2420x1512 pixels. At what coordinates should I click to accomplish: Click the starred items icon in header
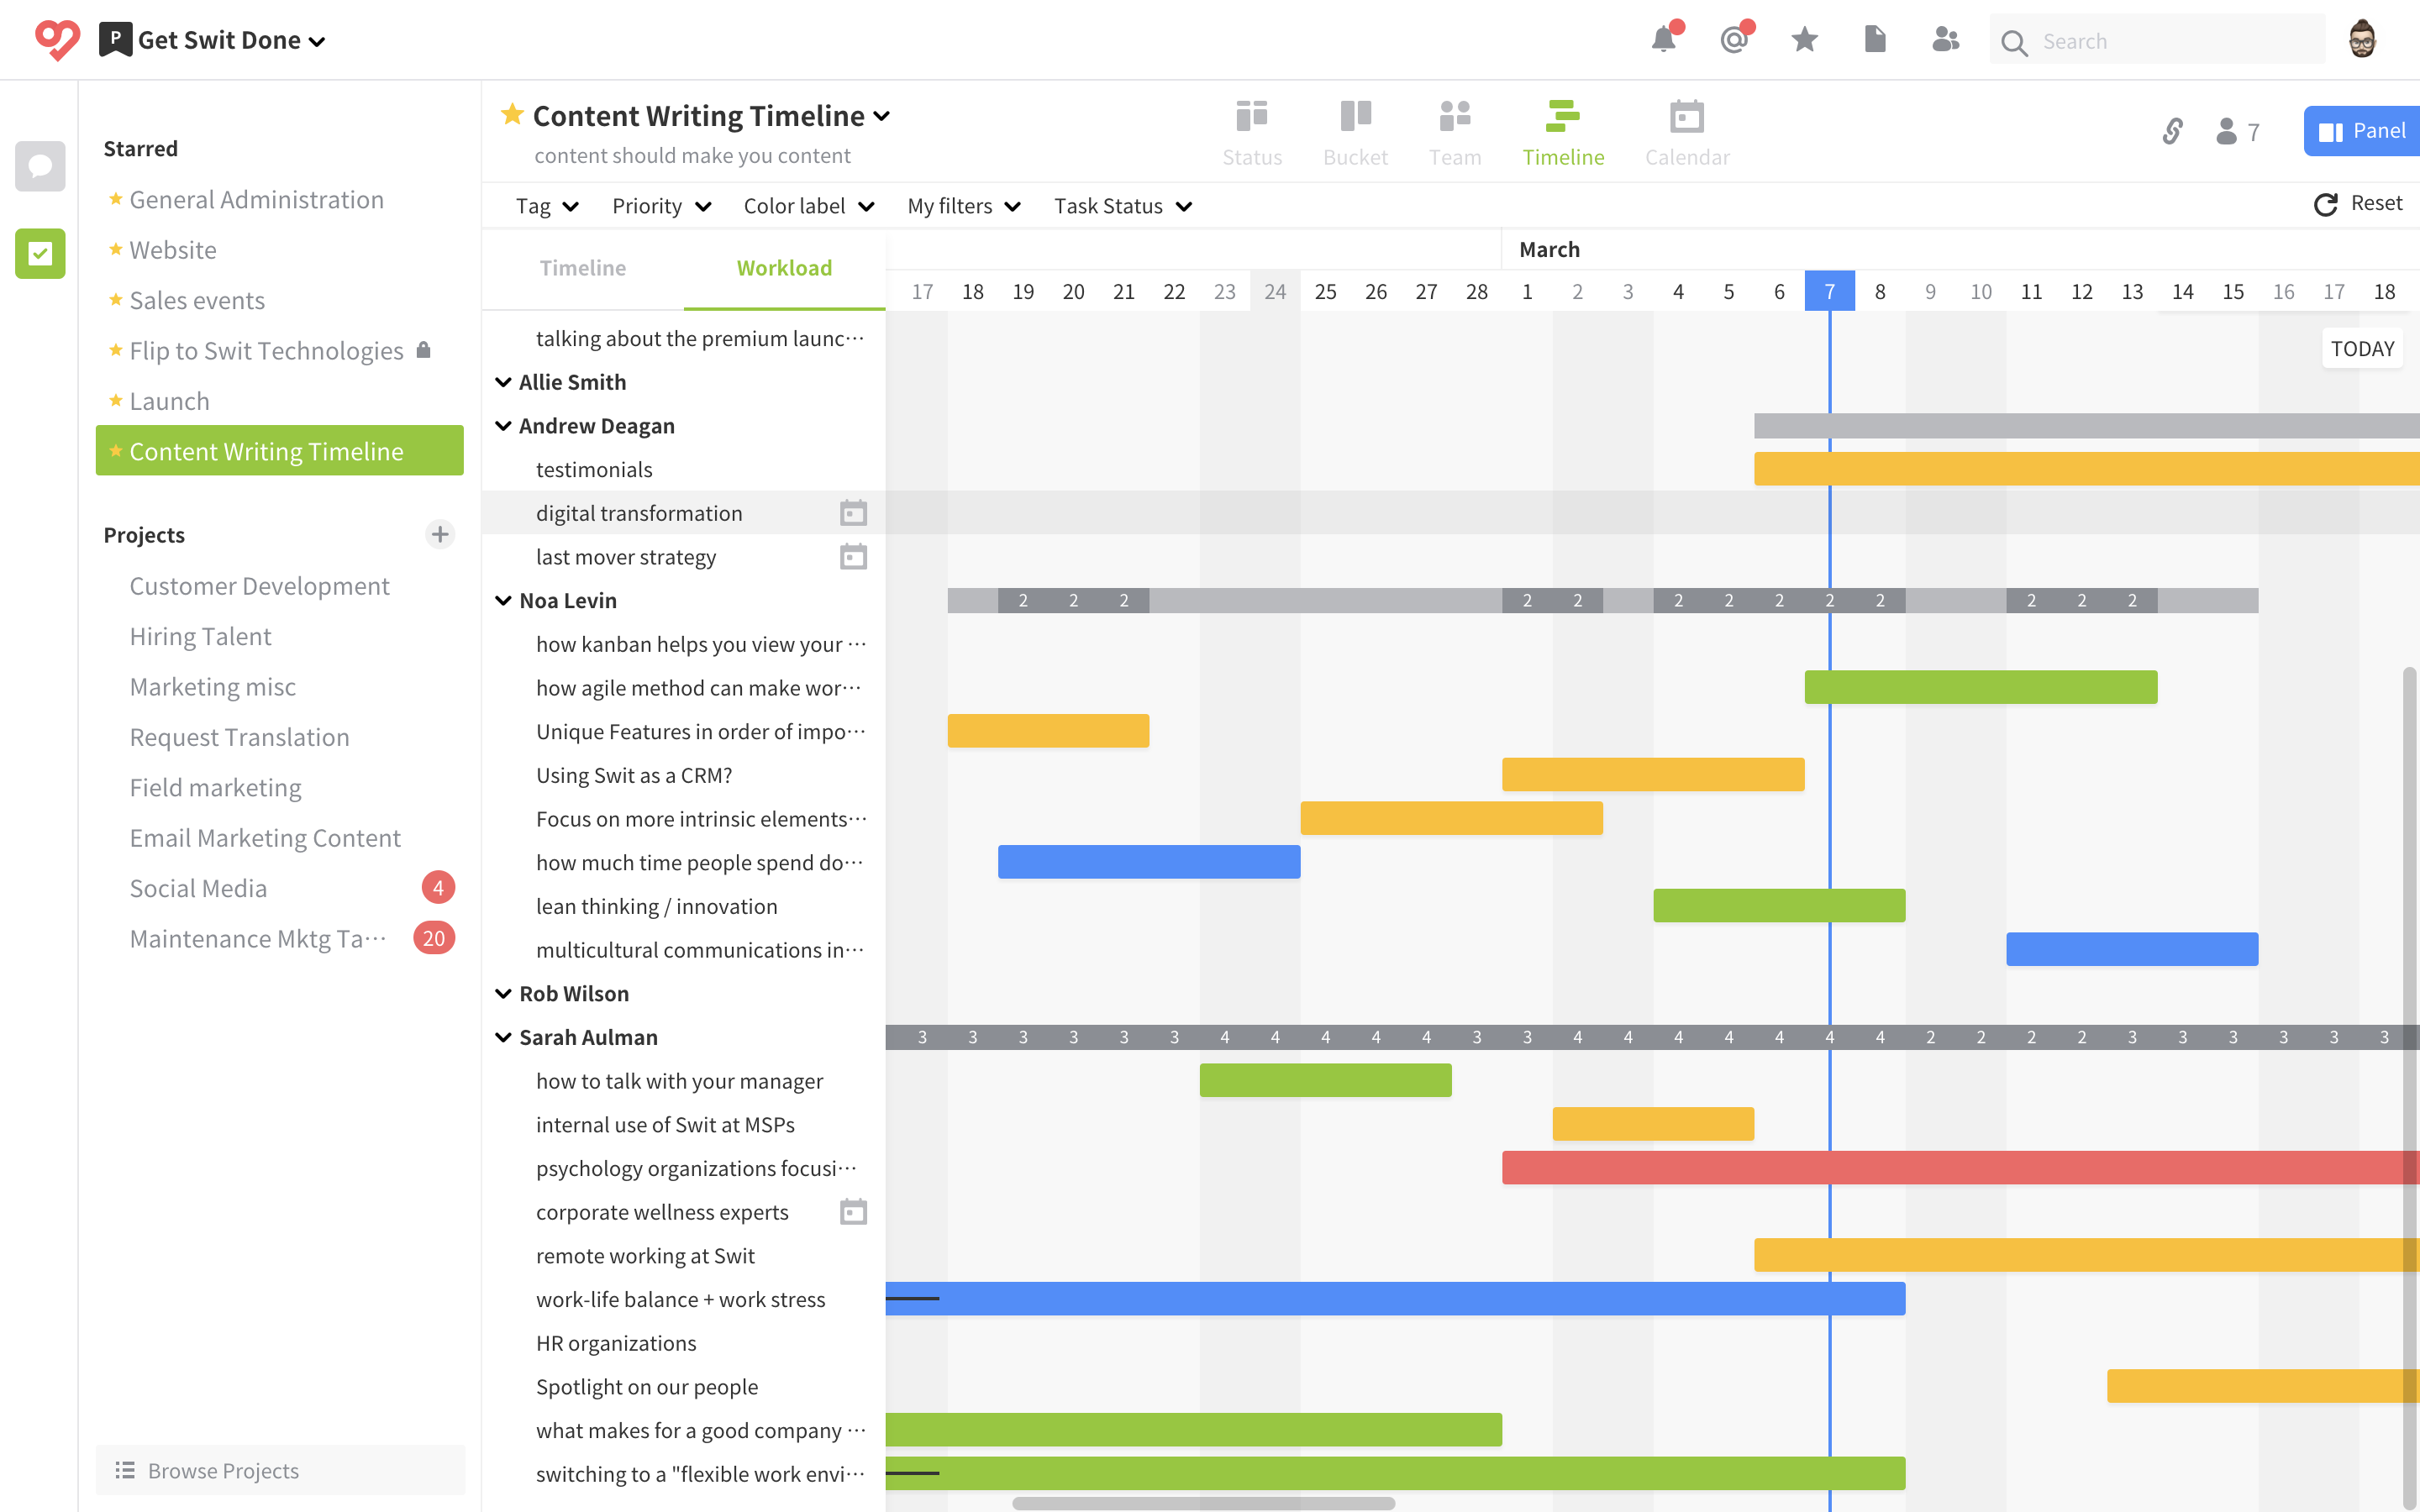tap(1804, 40)
